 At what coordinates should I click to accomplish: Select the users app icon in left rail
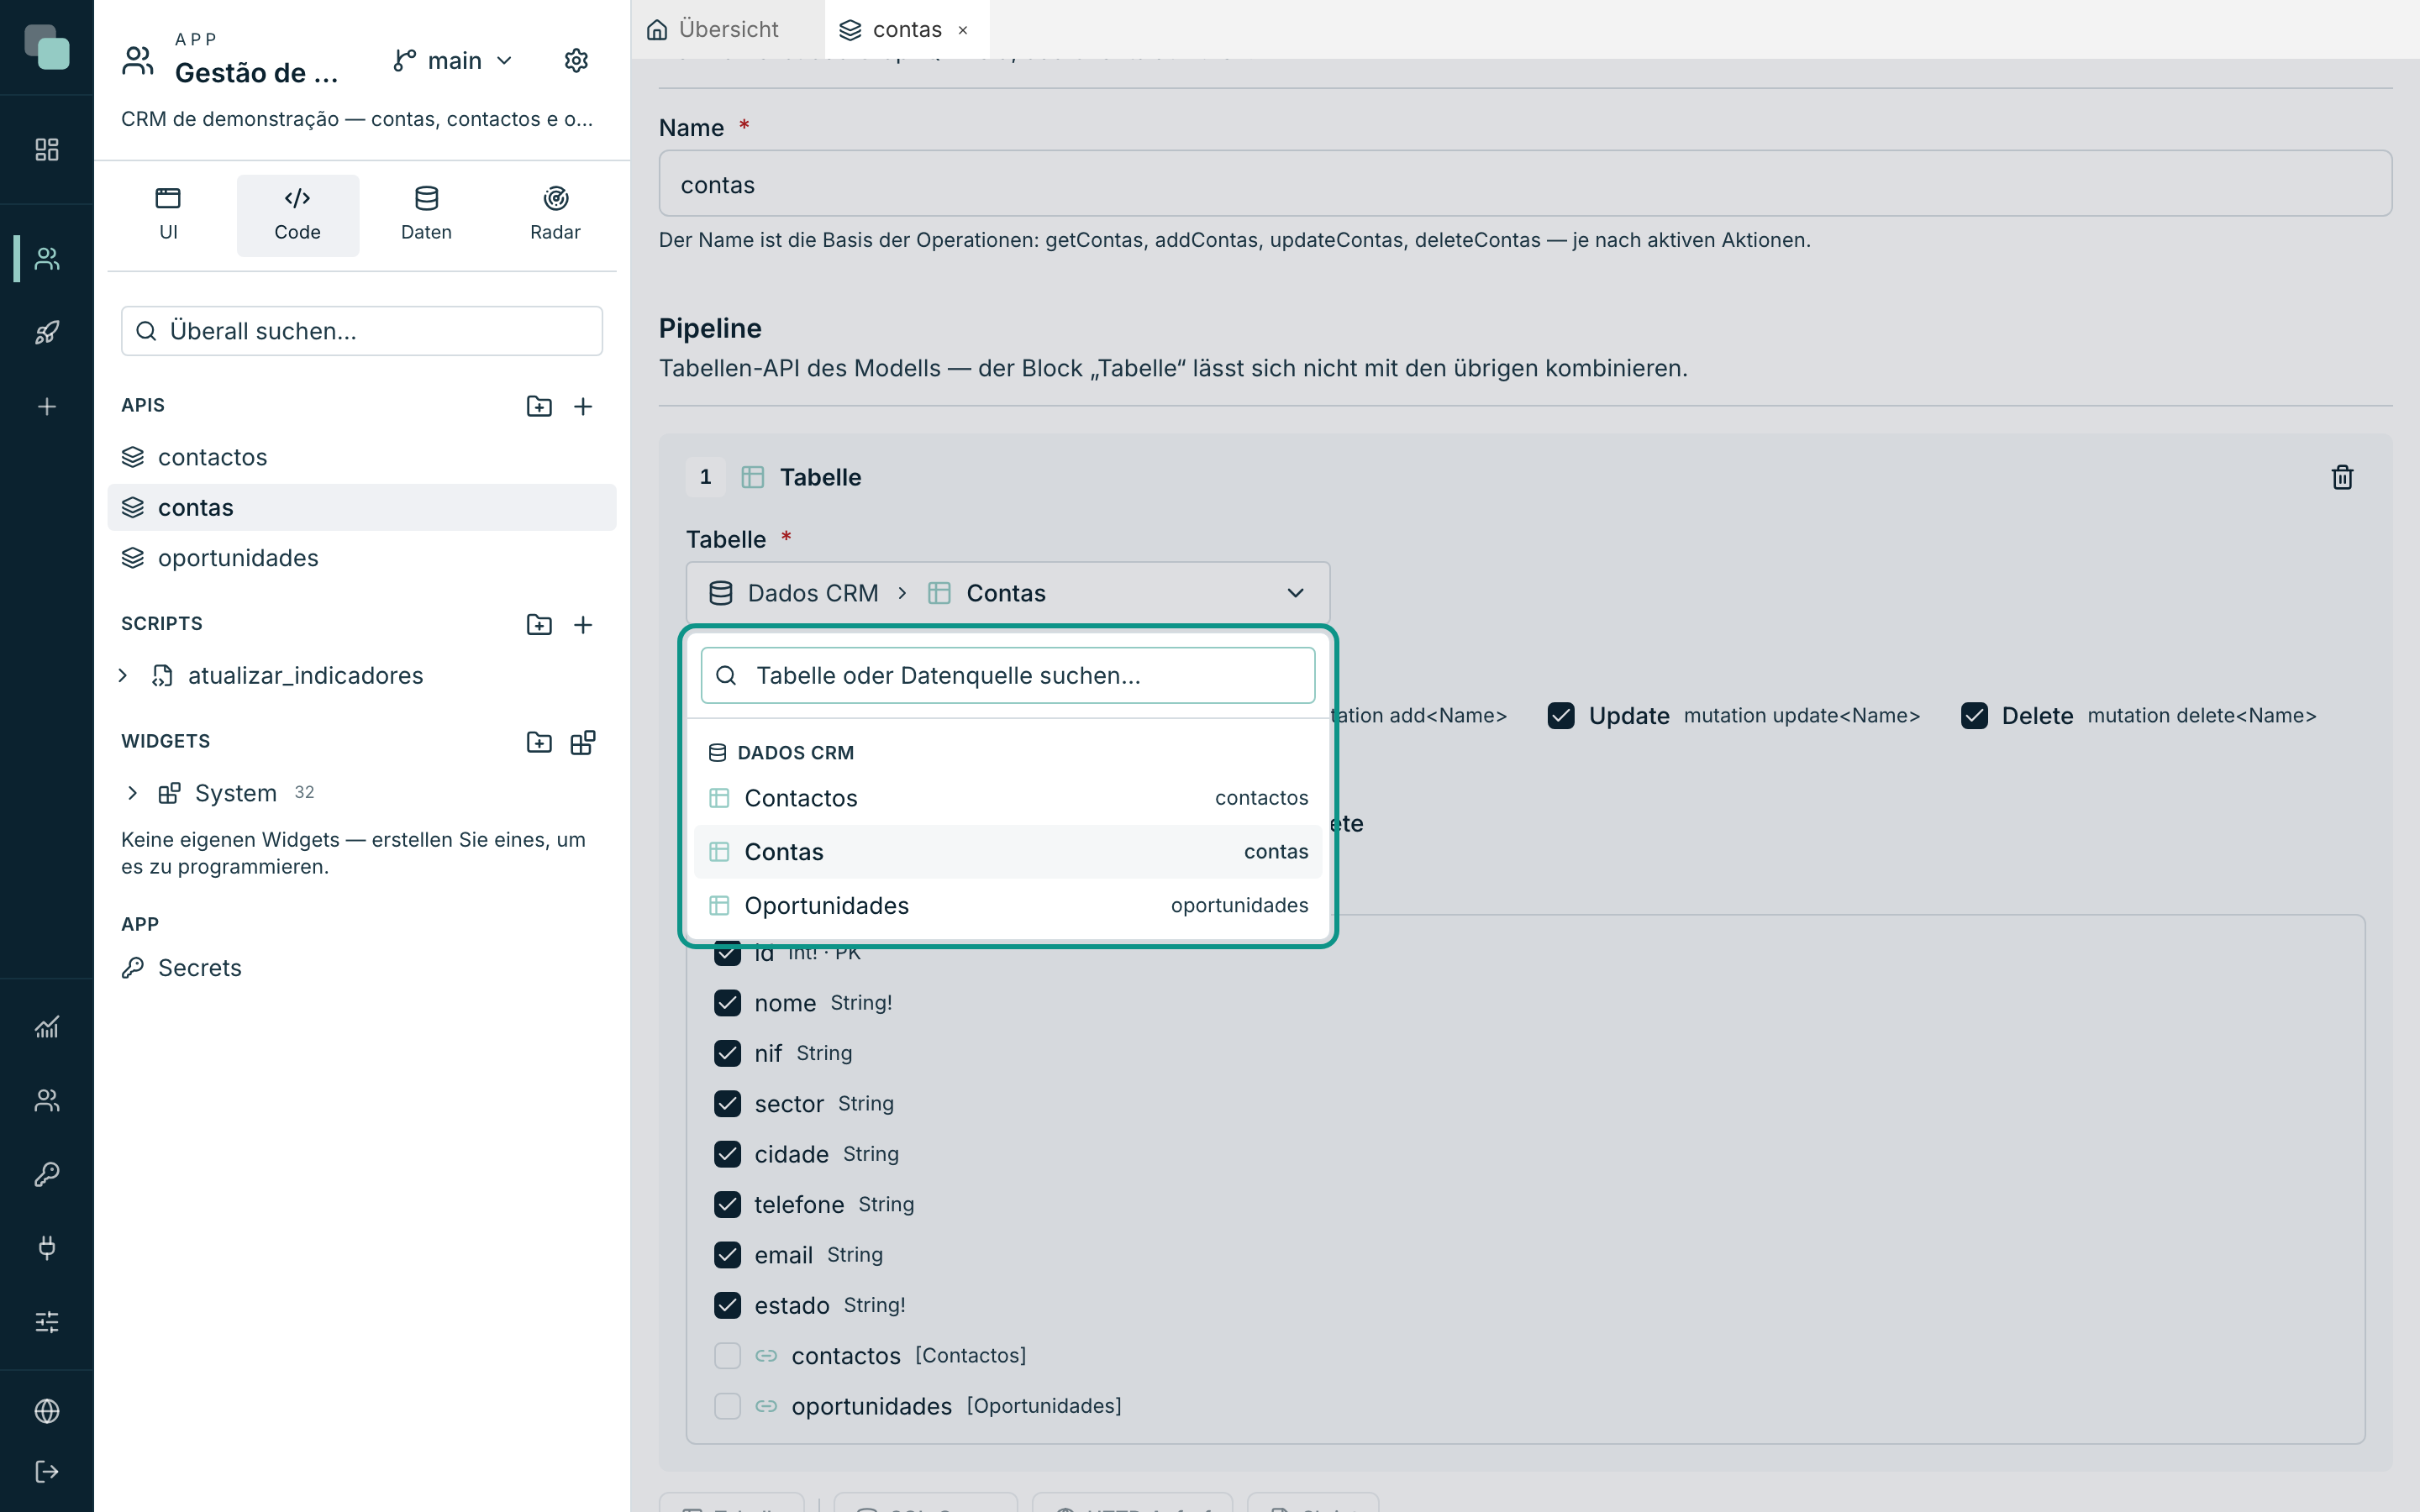[x=47, y=259]
